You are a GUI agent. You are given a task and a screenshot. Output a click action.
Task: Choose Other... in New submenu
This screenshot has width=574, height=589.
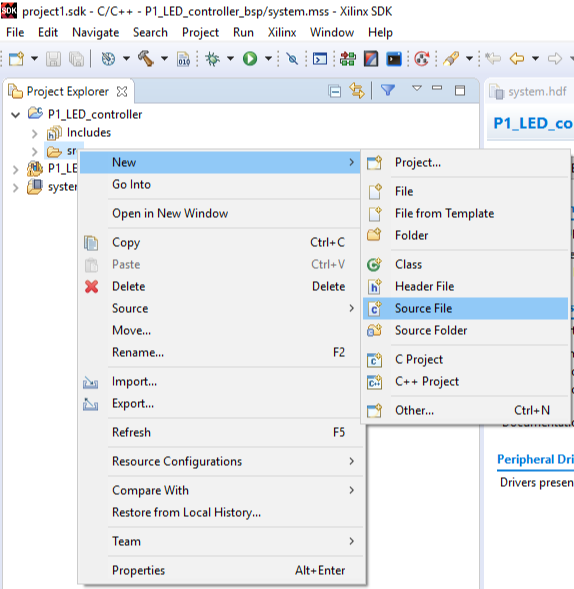[x=465, y=410]
